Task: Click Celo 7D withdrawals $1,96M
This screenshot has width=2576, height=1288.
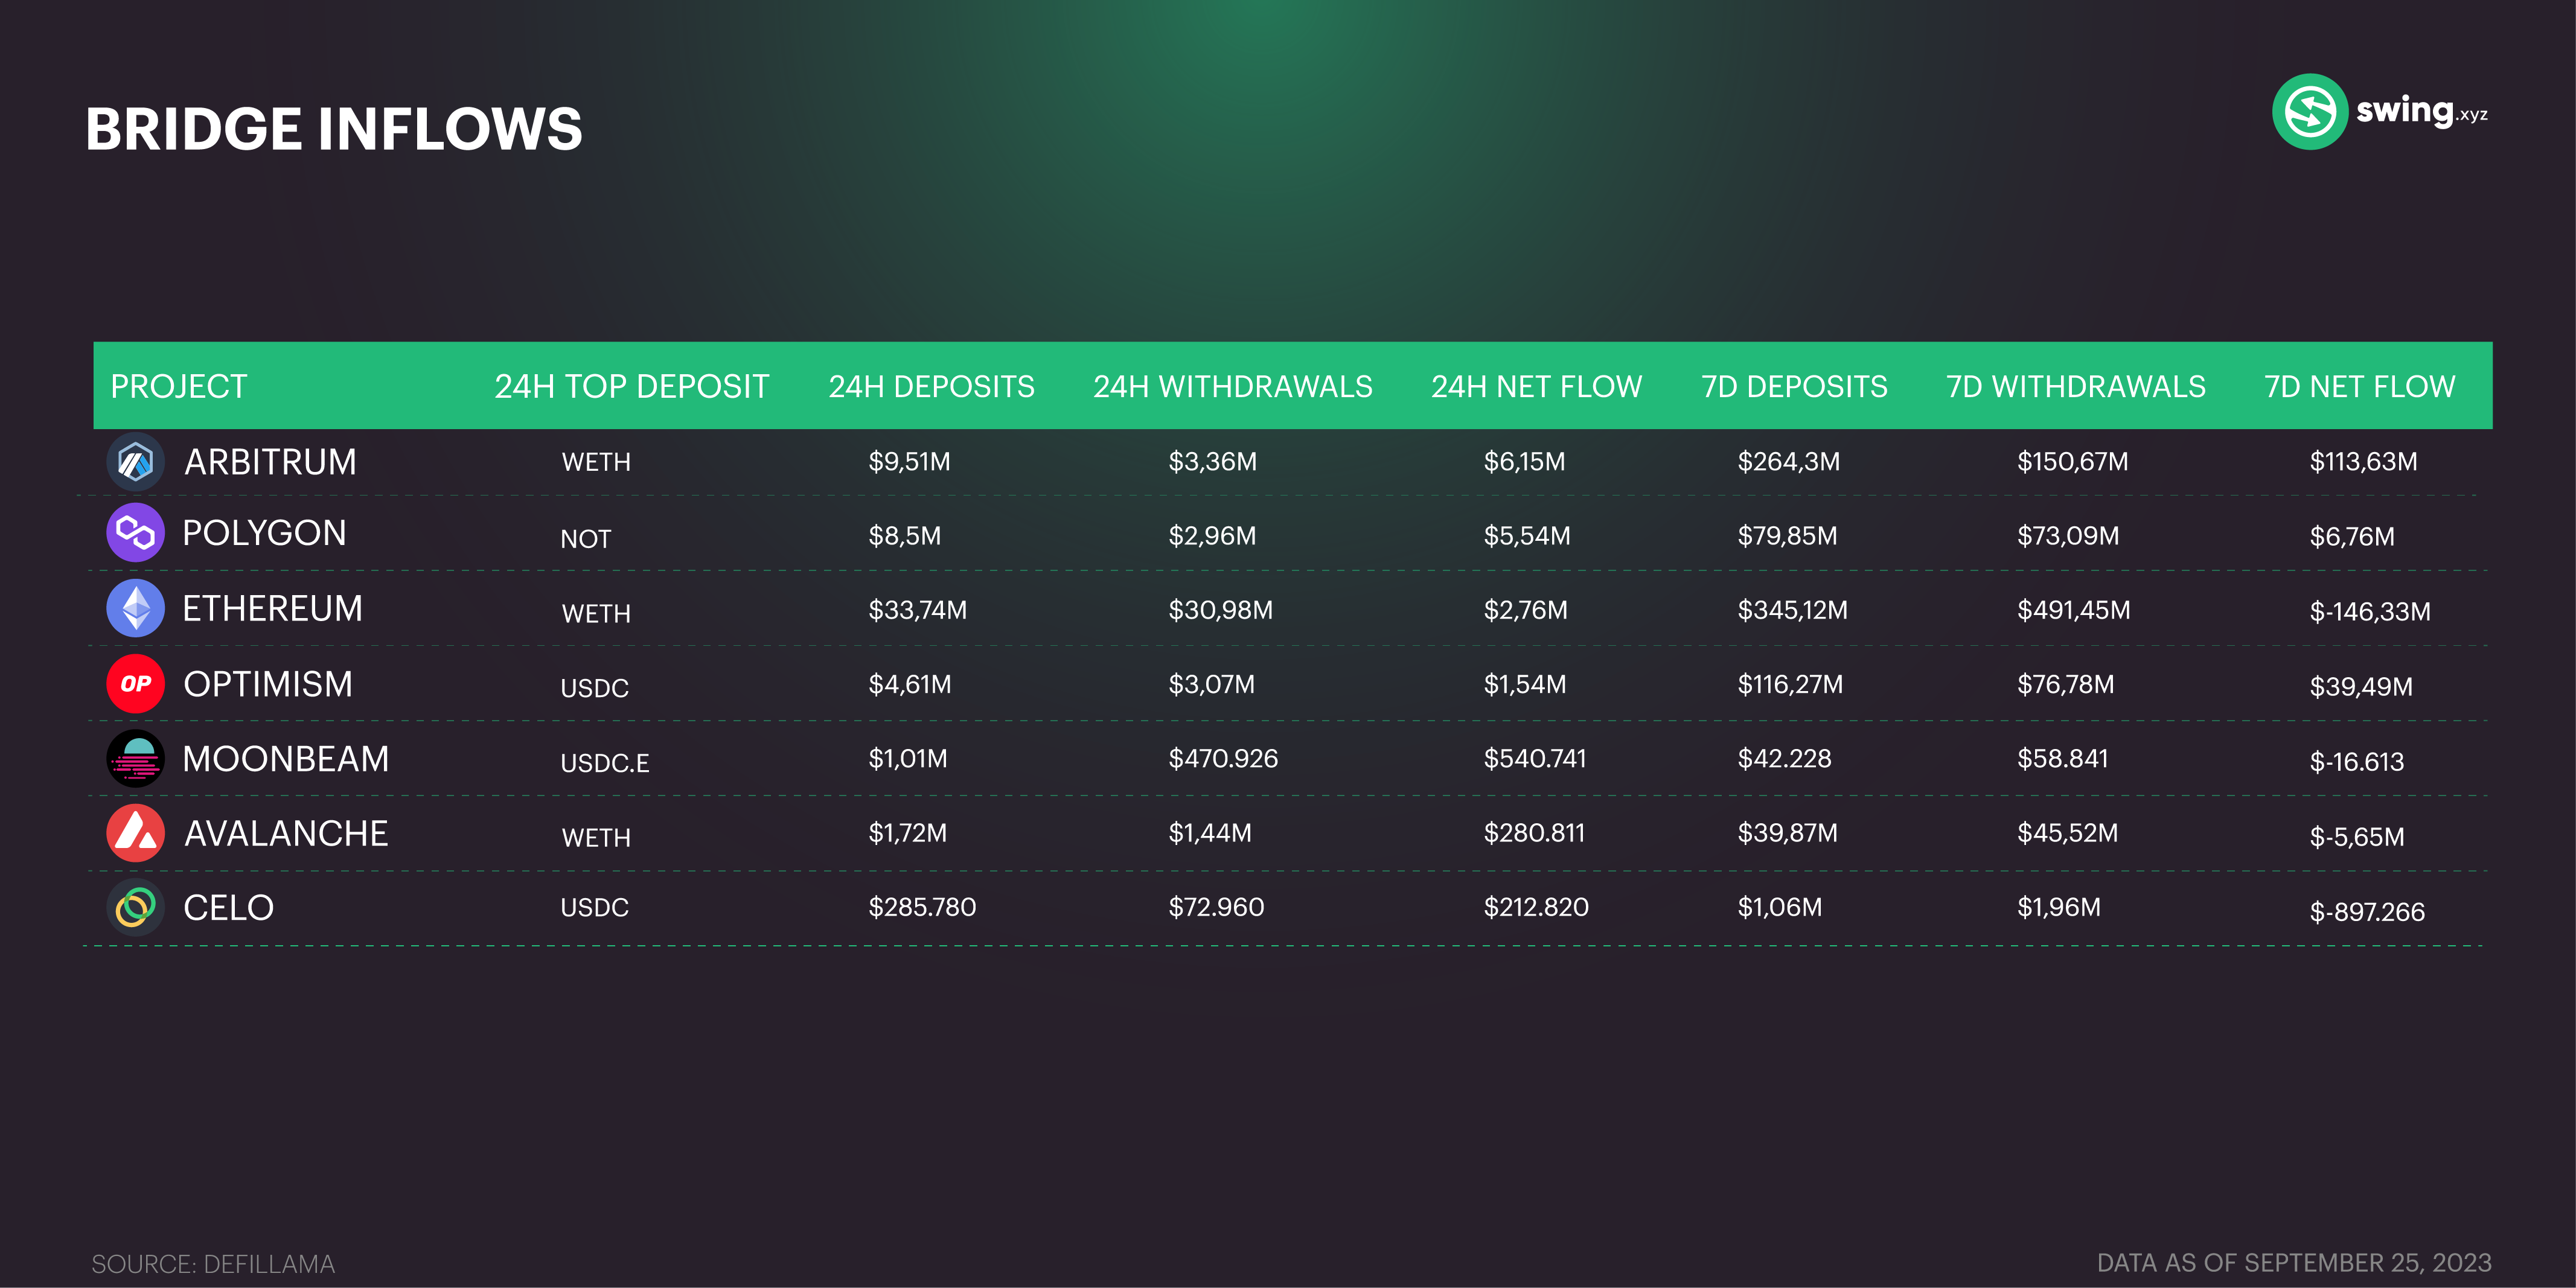Action: pyautogui.click(x=2059, y=907)
